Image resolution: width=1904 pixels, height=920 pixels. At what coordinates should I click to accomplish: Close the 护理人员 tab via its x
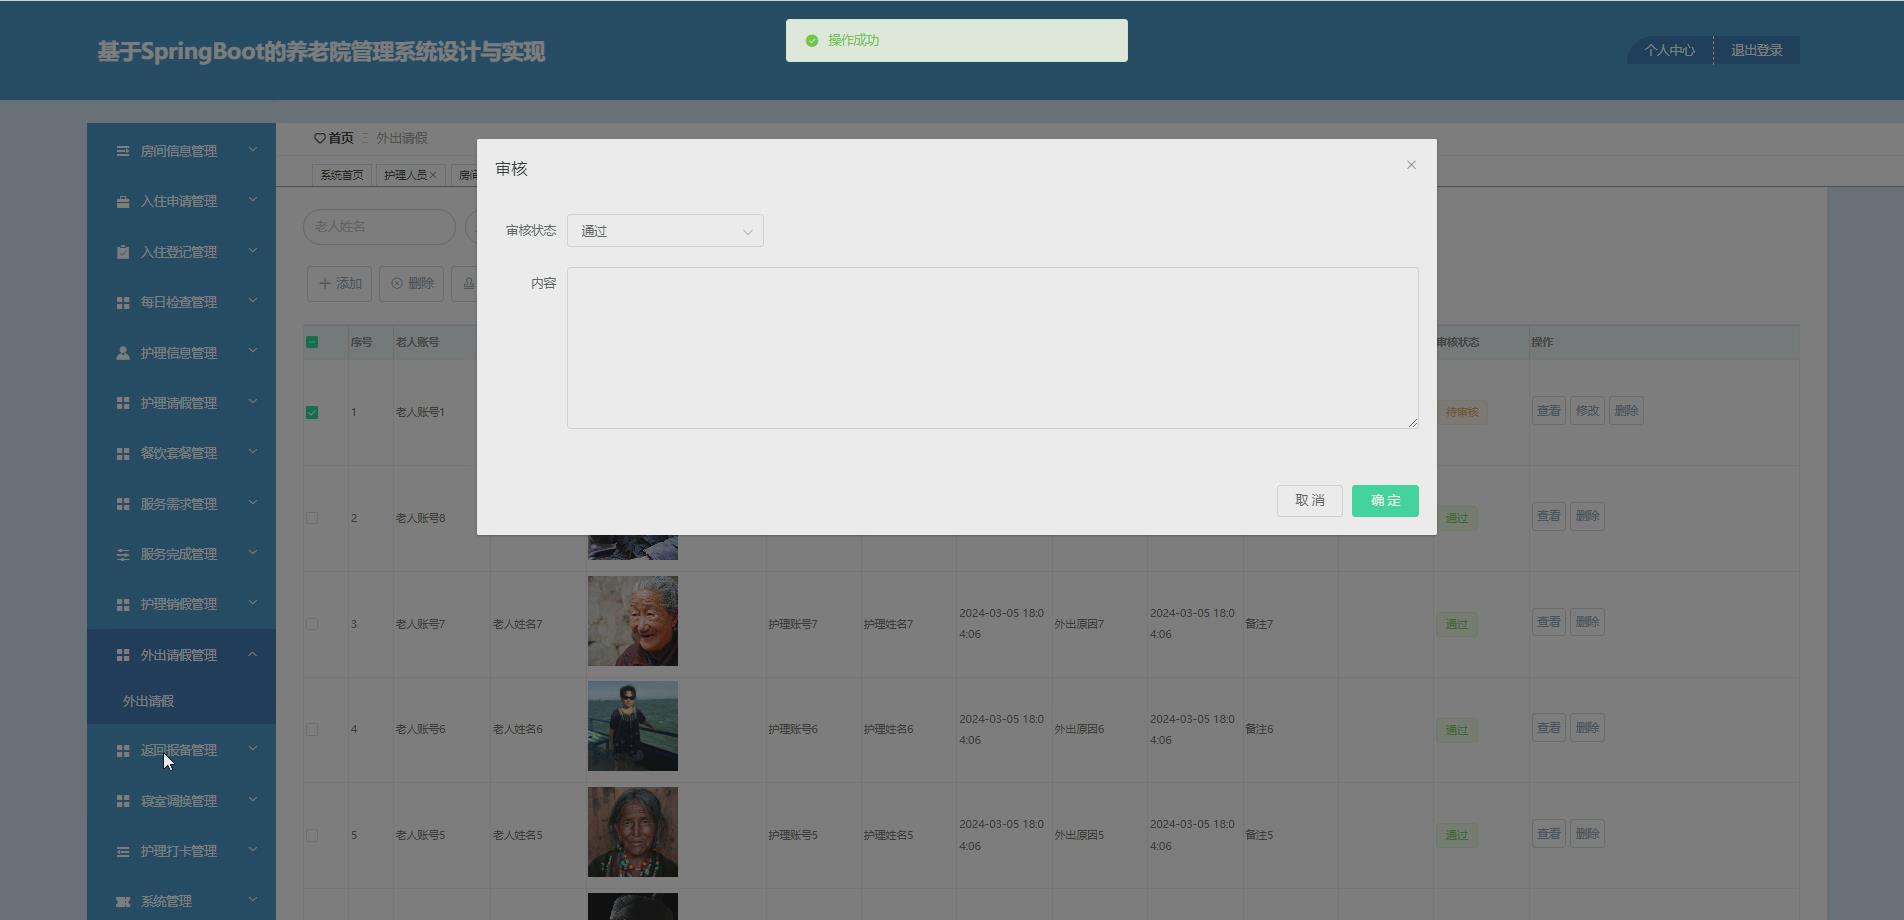point(433,175)
